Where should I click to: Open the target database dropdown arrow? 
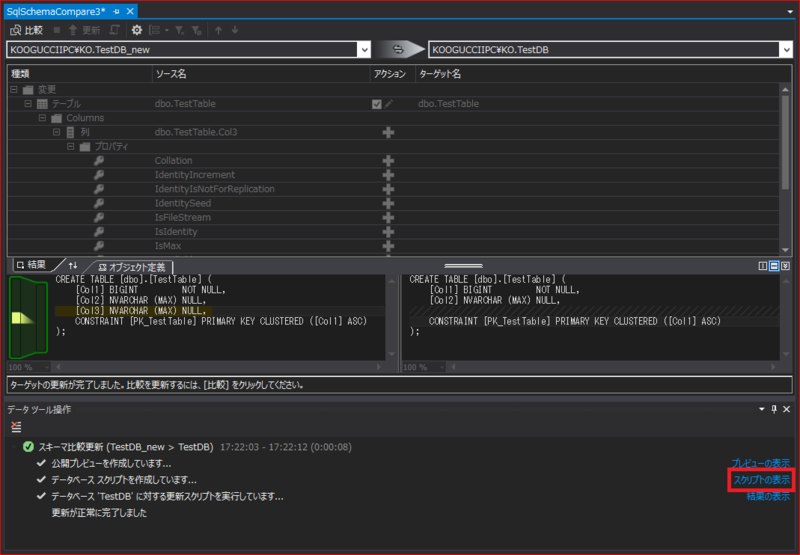click(786, 49)
